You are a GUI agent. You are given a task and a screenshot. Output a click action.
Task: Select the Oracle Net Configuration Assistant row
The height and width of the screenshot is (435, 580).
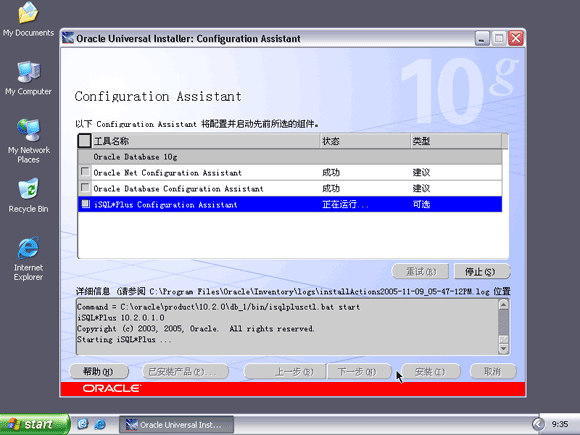click(x=290, y=172)
